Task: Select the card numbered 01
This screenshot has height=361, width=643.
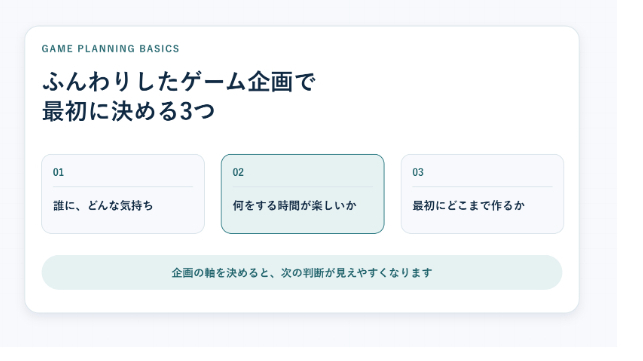Action: [123, 194]
